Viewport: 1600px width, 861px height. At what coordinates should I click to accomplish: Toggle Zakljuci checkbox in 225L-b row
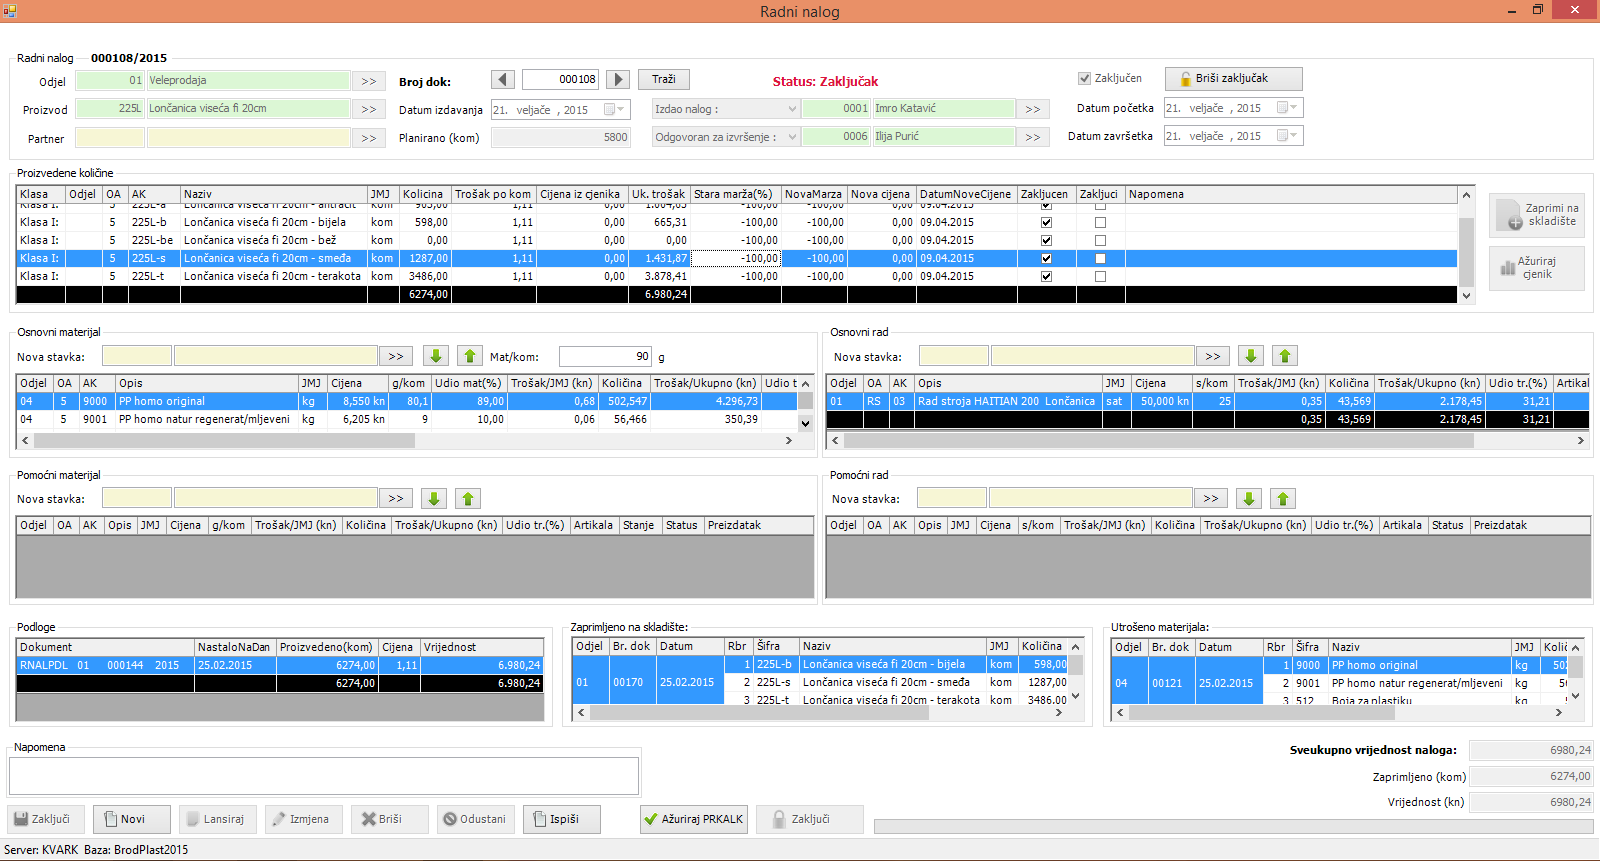1100,222
